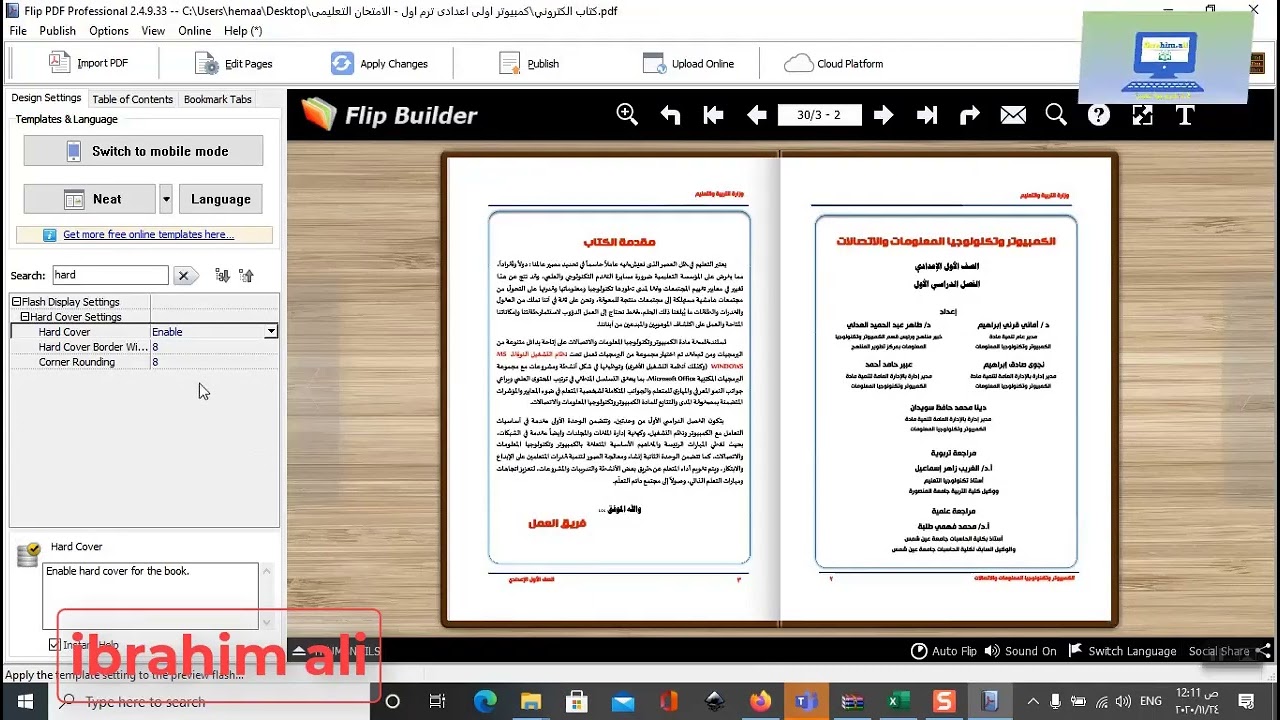1280x720 pixels.
Task: Switch to the Bookmark Tabs tab
Action: coord(218,99)
